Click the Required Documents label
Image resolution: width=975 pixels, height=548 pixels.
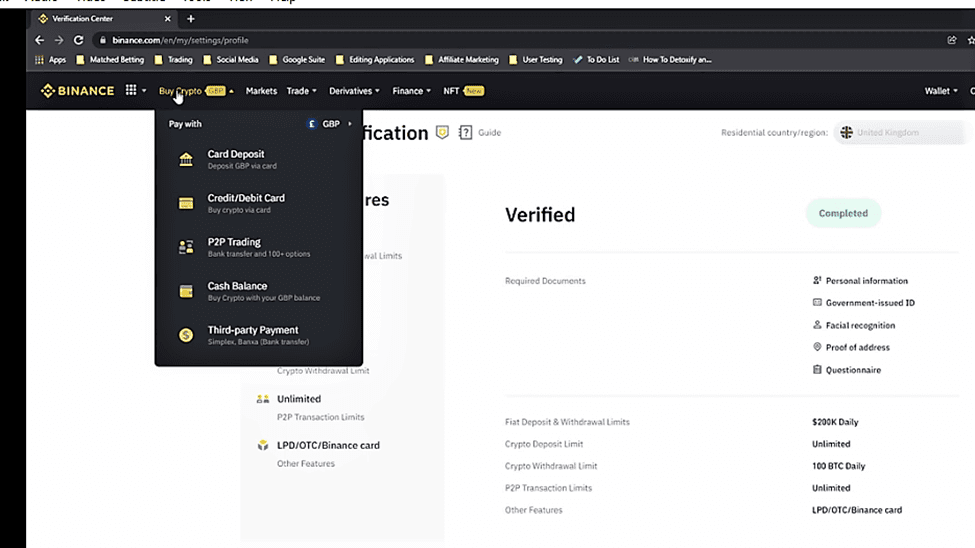545,281
